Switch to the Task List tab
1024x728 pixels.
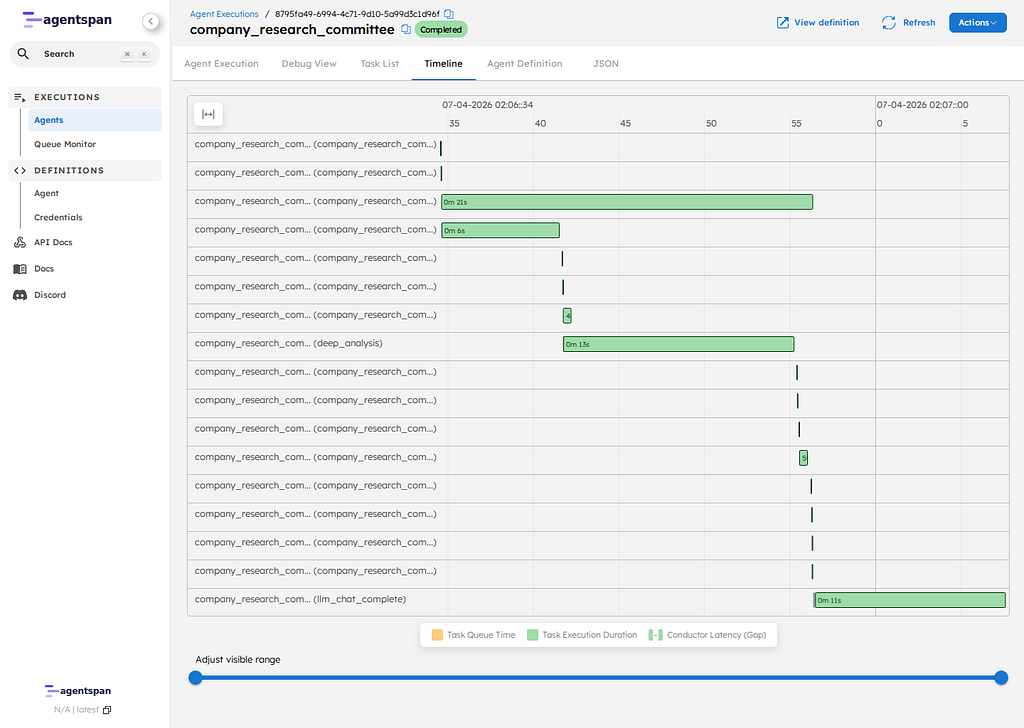tap(380, 64)
